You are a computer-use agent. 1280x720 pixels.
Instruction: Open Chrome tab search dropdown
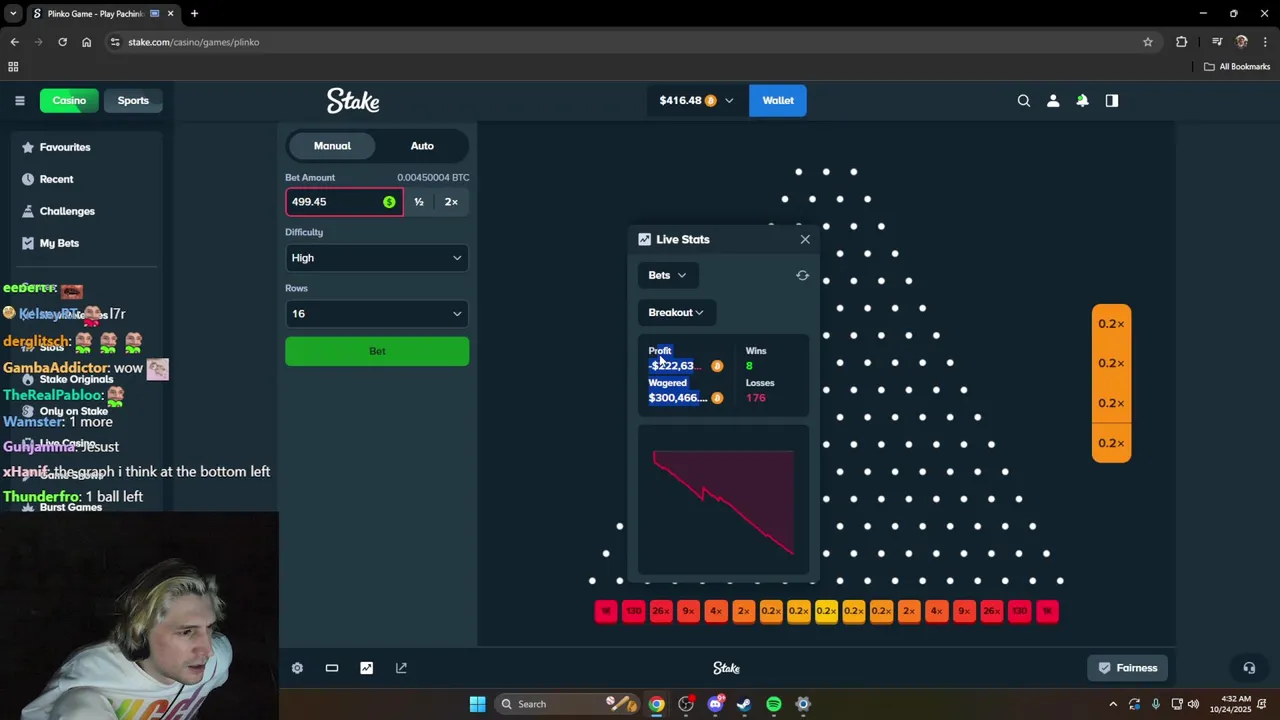click(x=13, y=14)
